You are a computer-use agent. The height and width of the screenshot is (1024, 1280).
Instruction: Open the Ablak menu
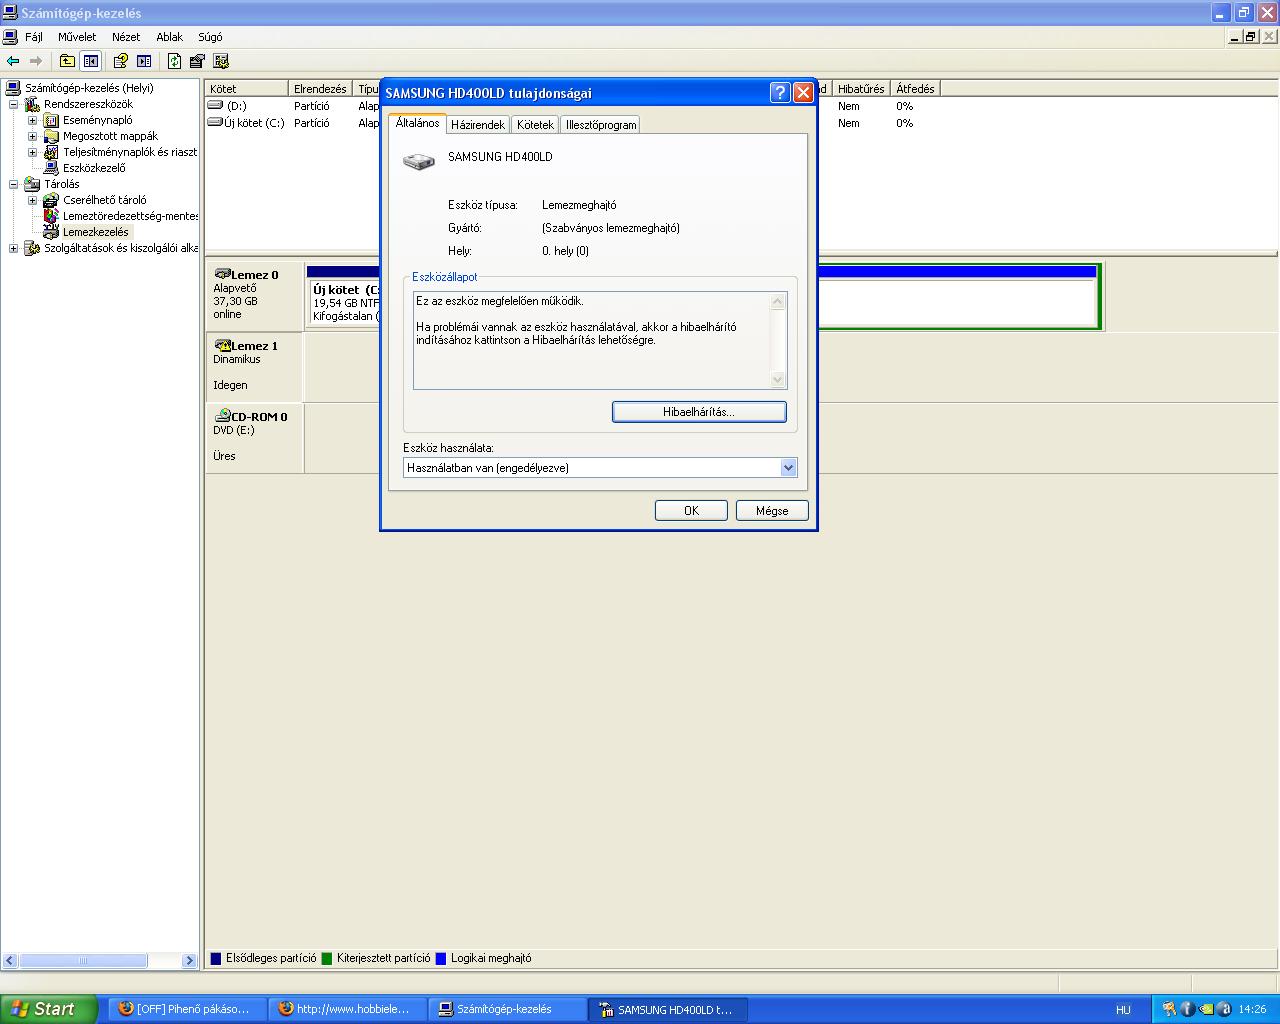point(169,37)
